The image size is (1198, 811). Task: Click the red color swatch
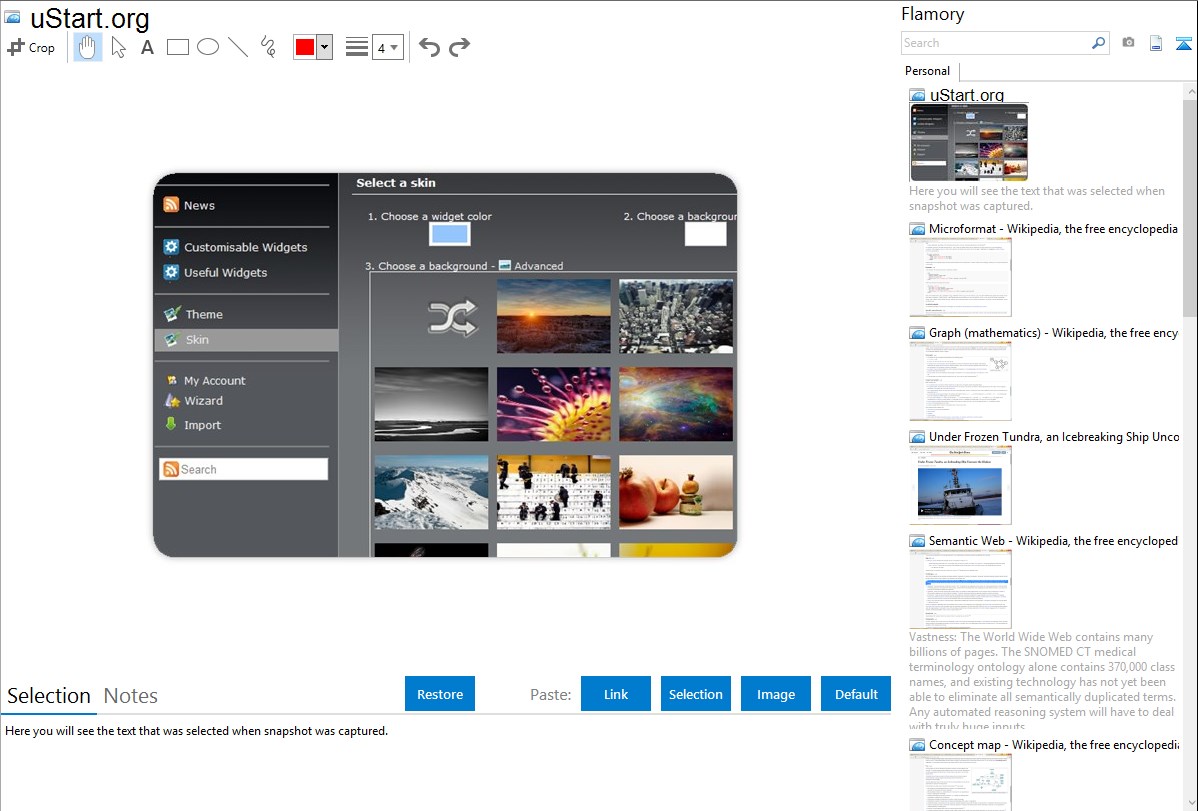[x=305, y=47]
